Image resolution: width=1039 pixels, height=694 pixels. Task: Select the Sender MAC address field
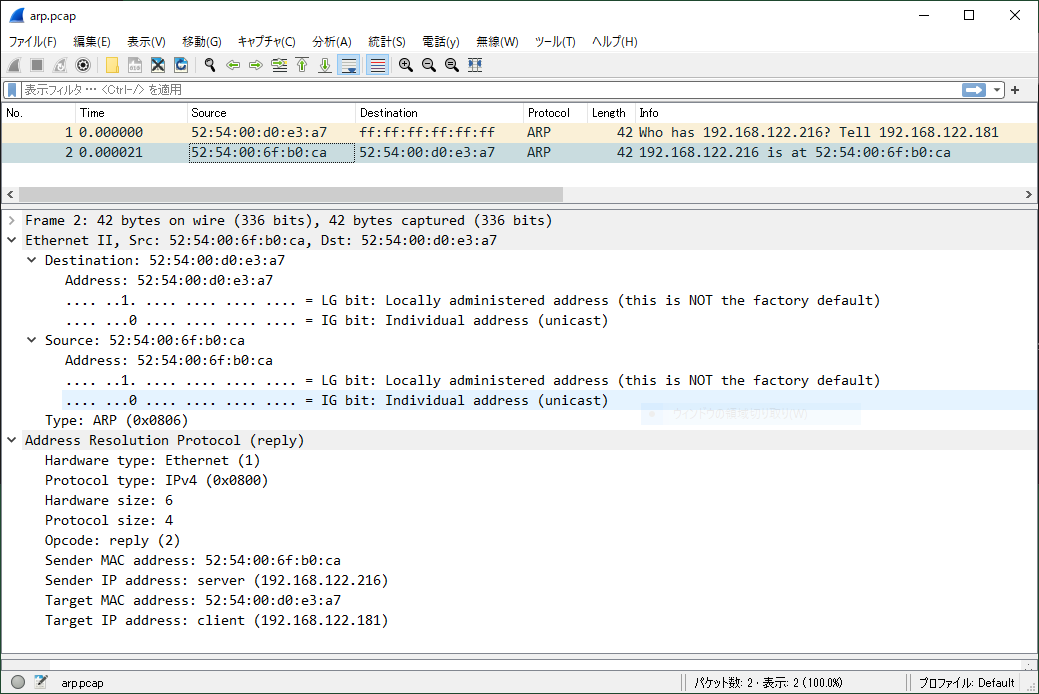(193, 560)
